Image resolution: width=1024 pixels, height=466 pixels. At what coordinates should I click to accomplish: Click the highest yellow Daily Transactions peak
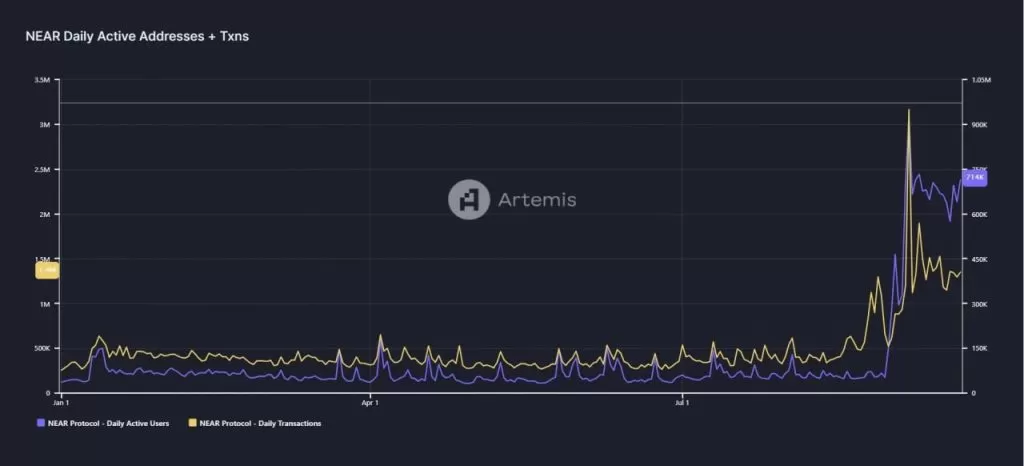[908, 110]
